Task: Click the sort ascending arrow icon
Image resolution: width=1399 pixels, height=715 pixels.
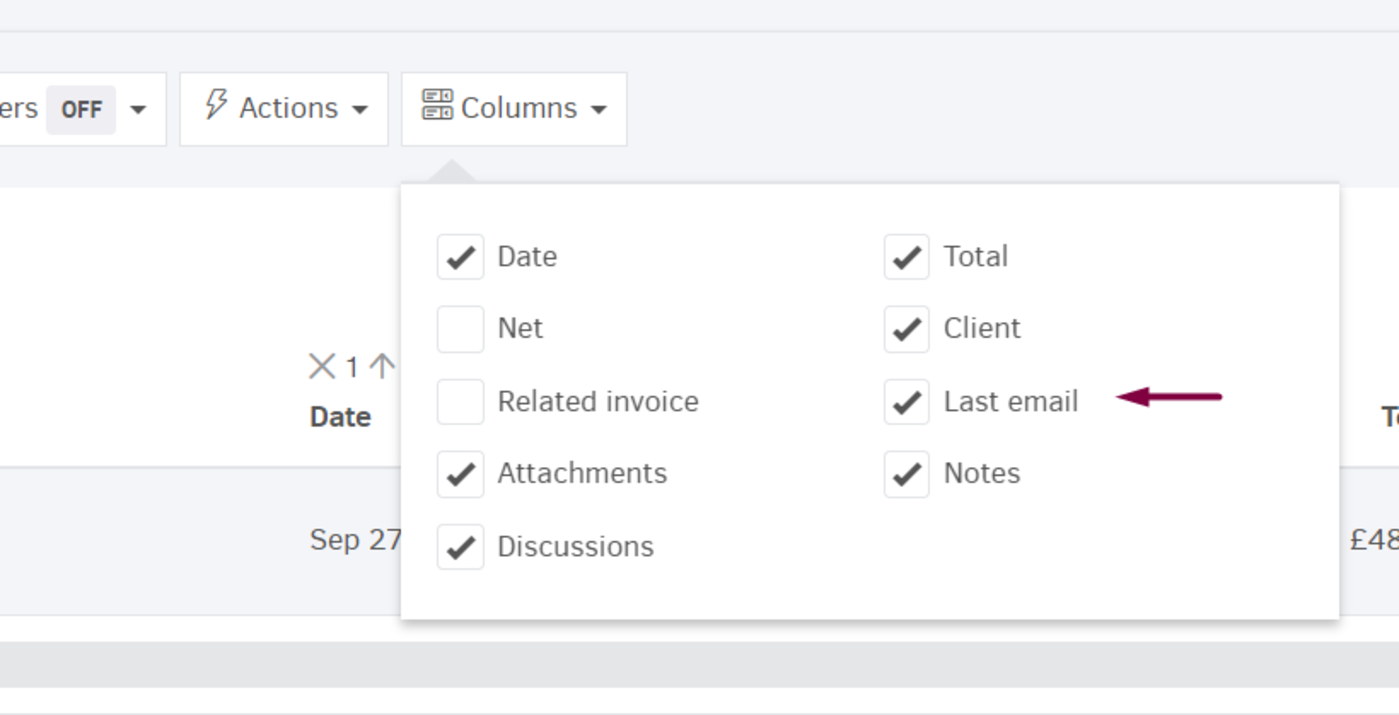Action: click(382, 367)
